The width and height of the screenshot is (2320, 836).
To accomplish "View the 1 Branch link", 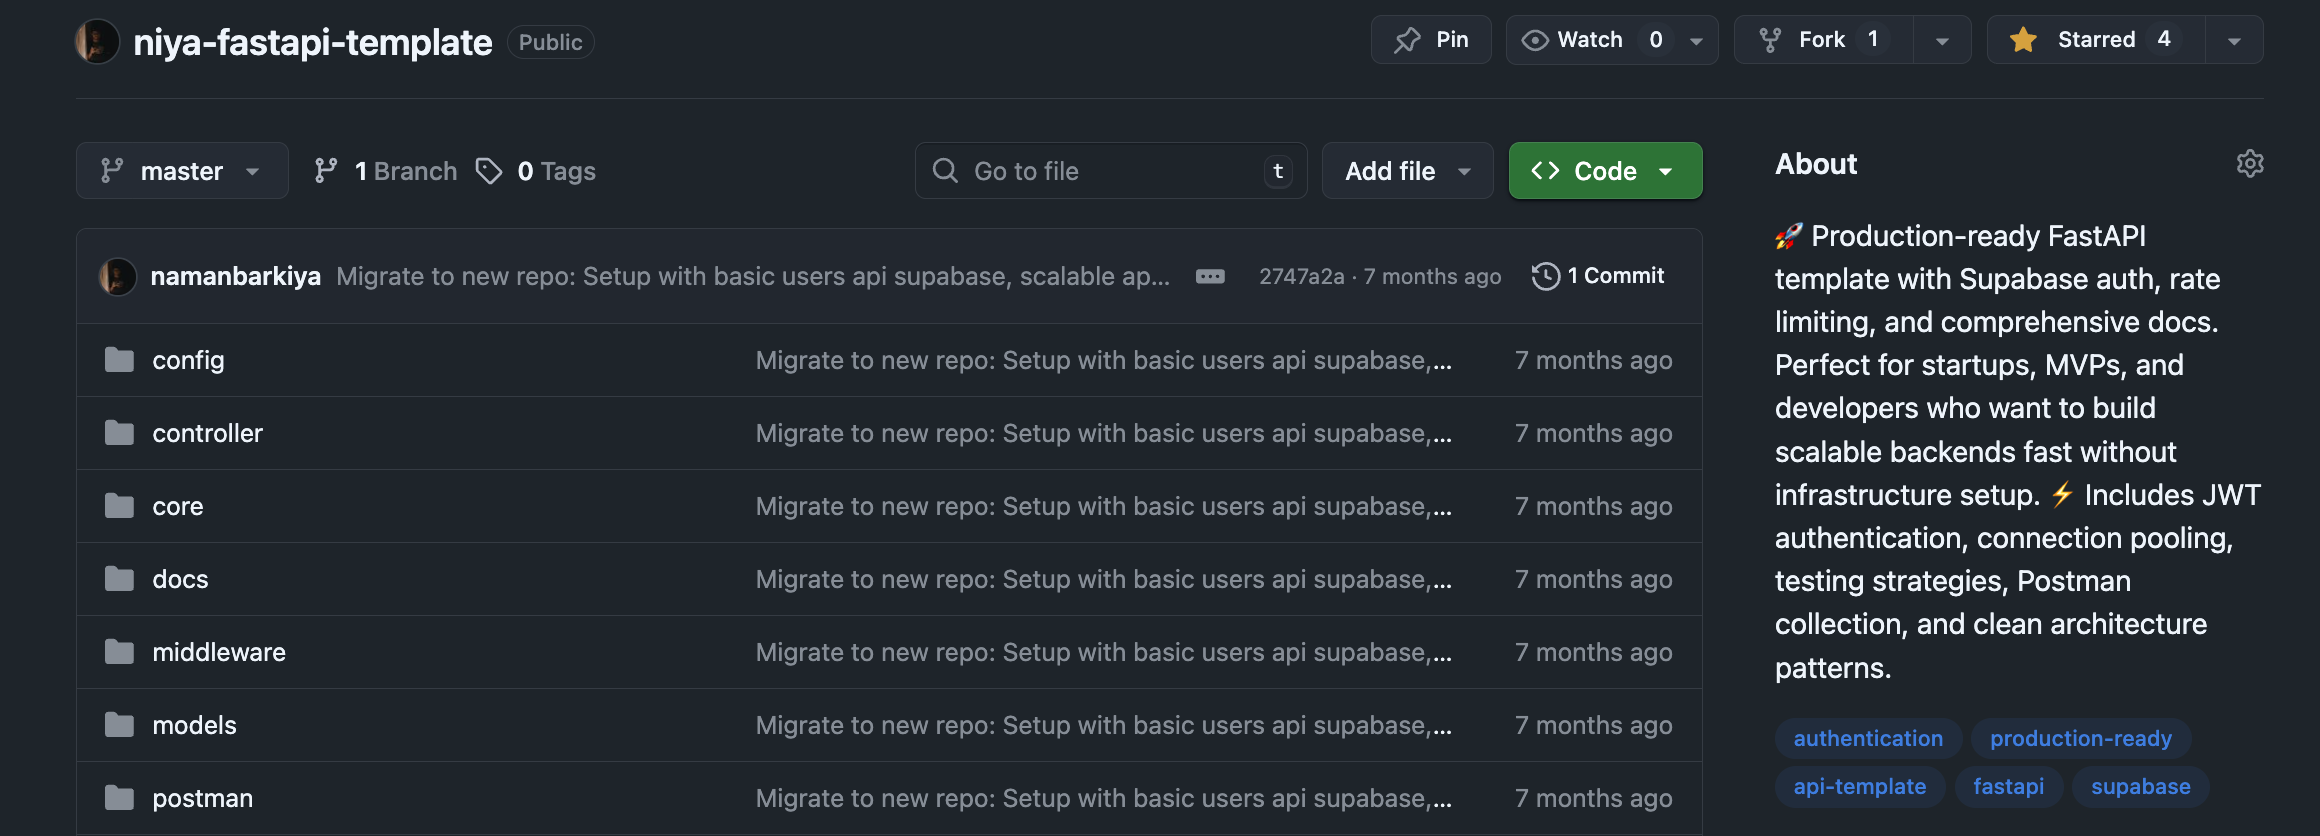I will tap(385, 171).
